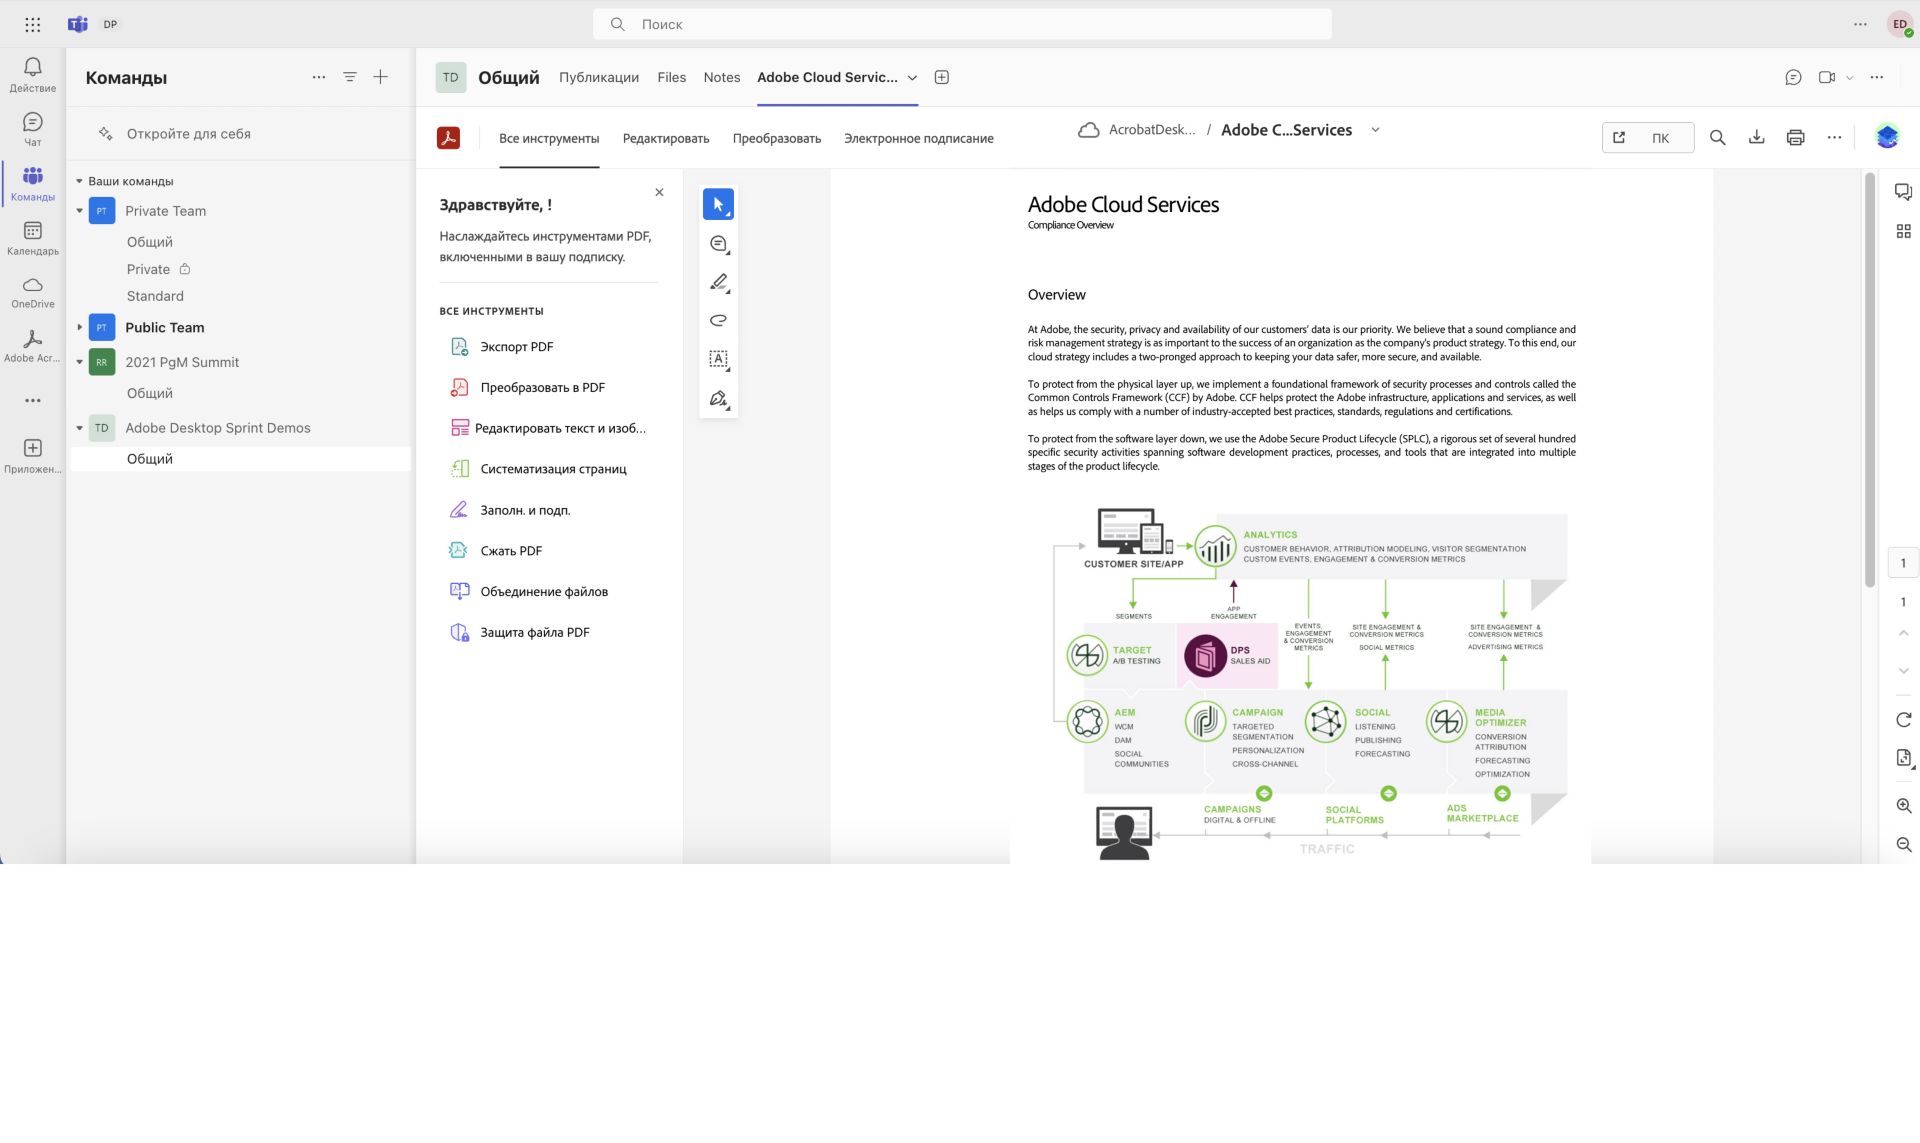Viewport: 1920px width, 1143px height.
Task: Open the Adobe Cloud Services tab dropdown
Action: click(912, 78)
